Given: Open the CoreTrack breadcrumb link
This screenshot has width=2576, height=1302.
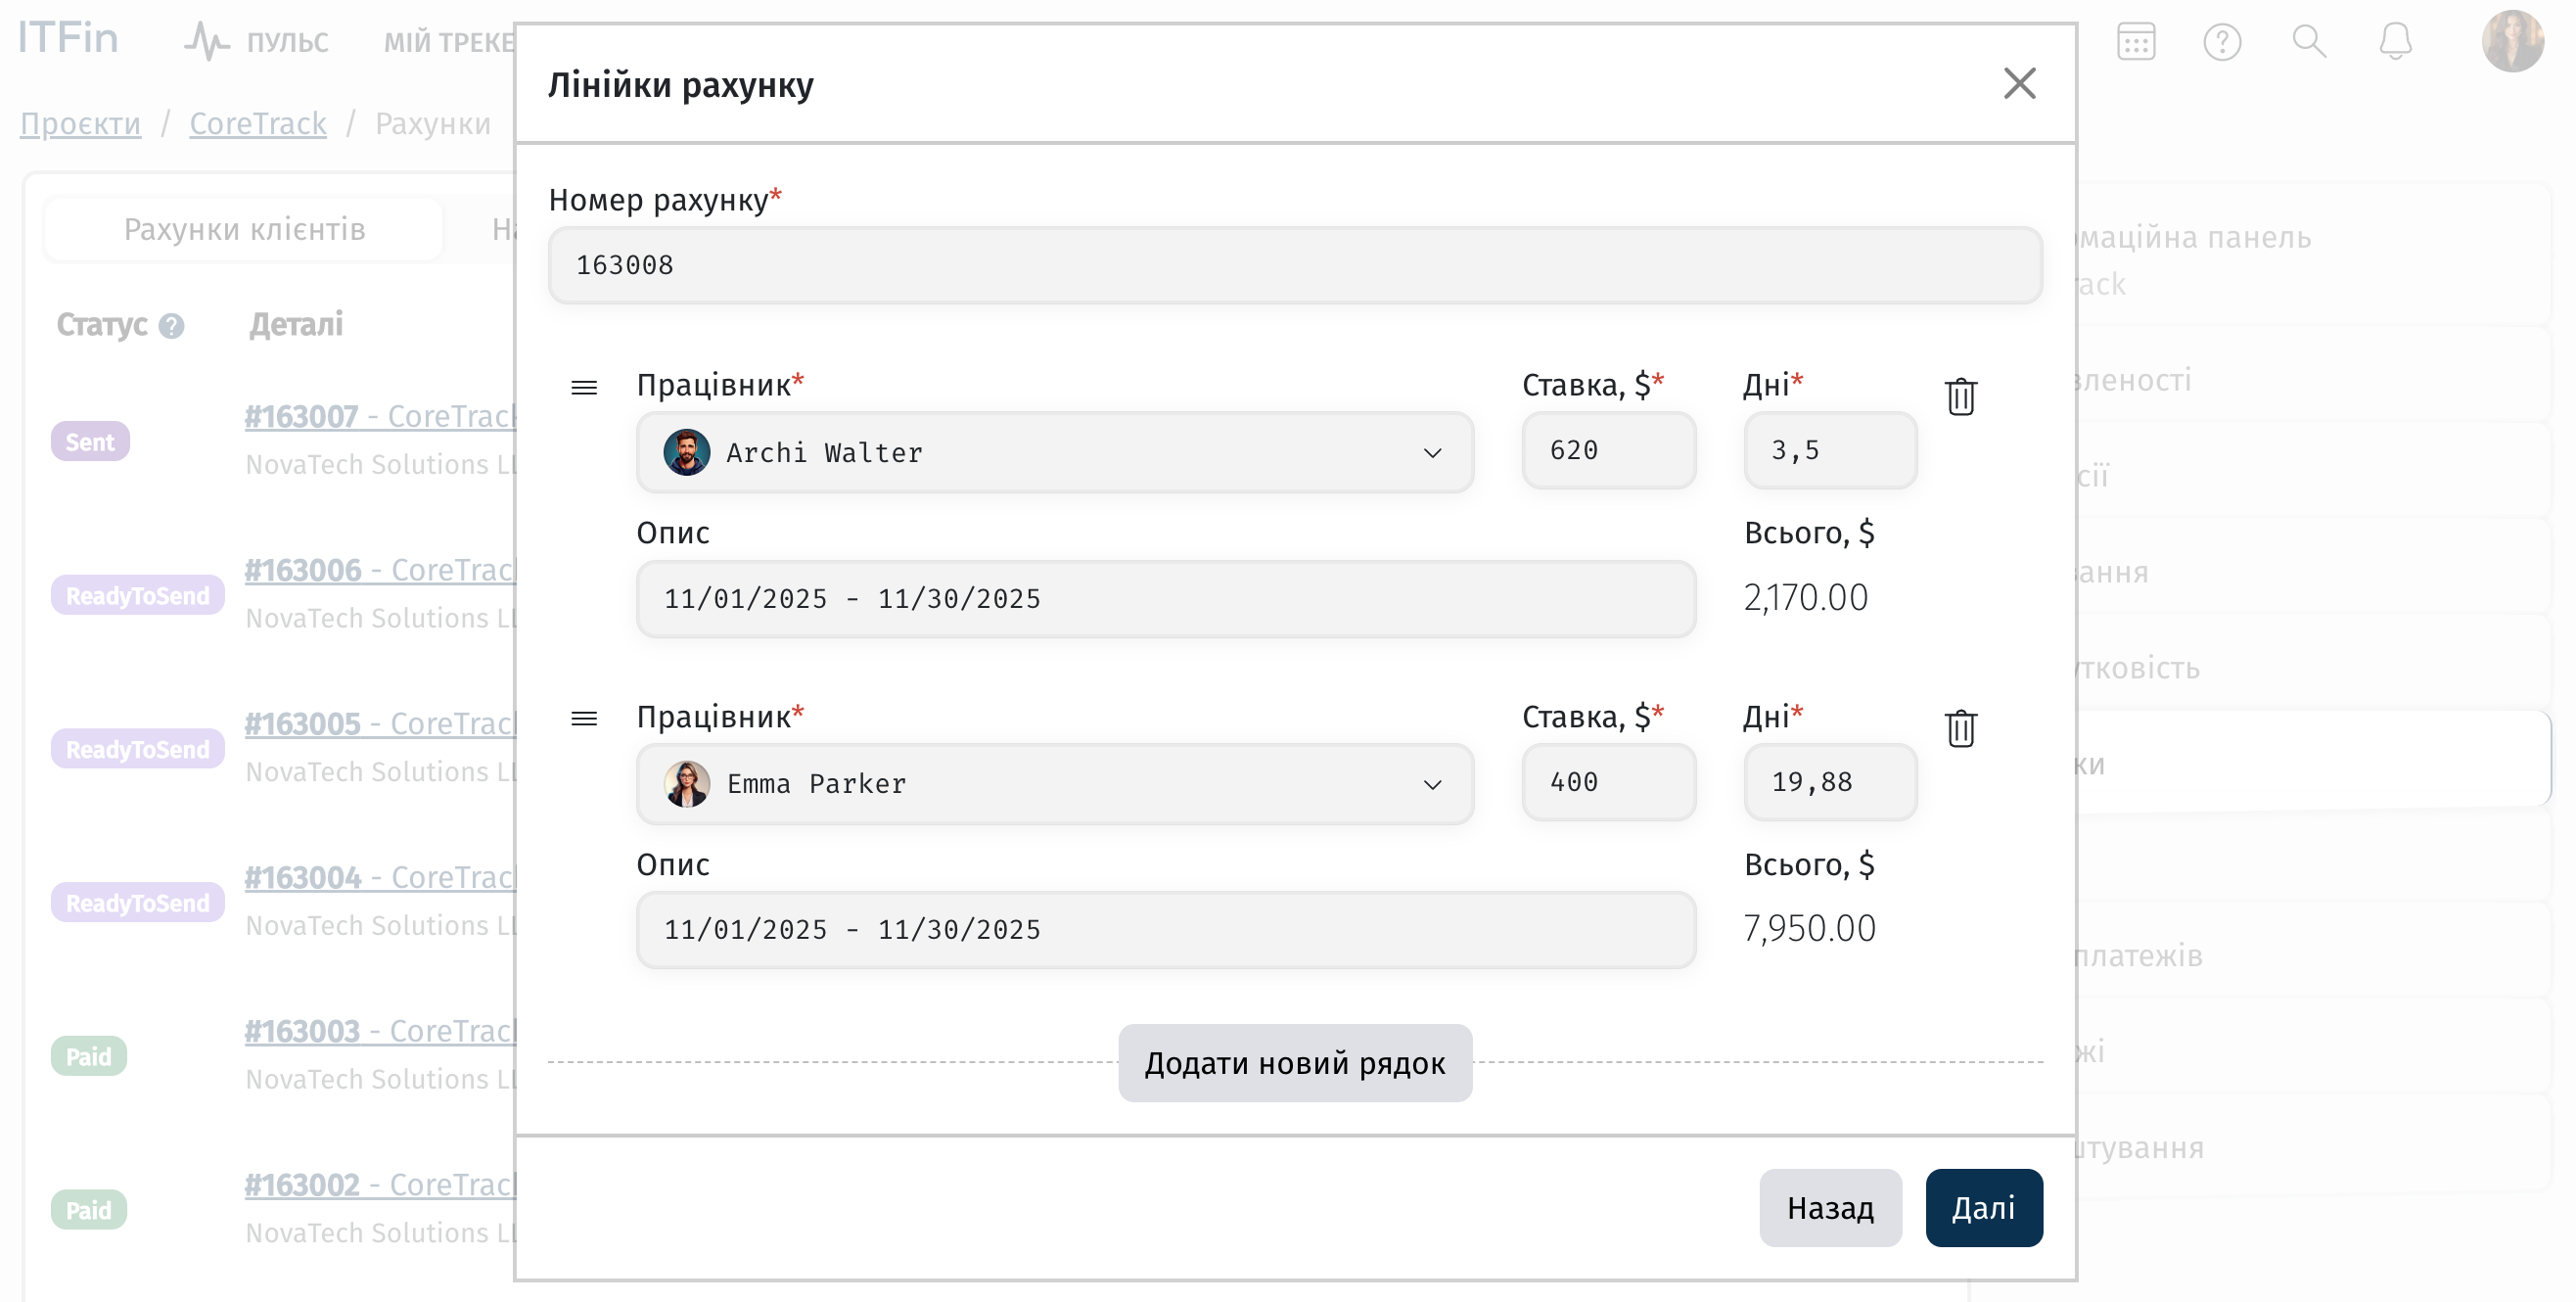Looking at the screenshot, I should click(257, 124).
